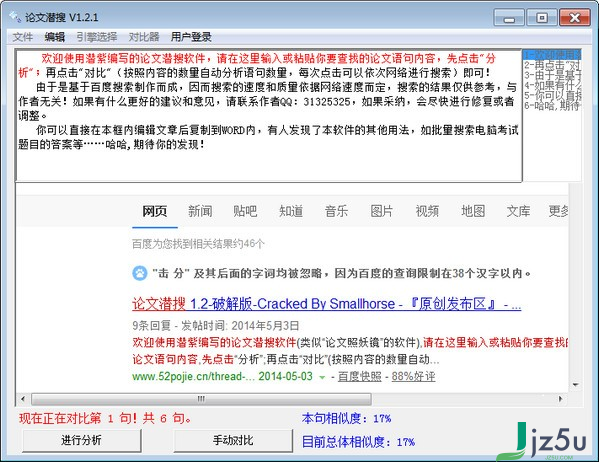
Task: Click the 9条回复 发帖时间 2014年5月3日 line
Action: tap(215, 326)
